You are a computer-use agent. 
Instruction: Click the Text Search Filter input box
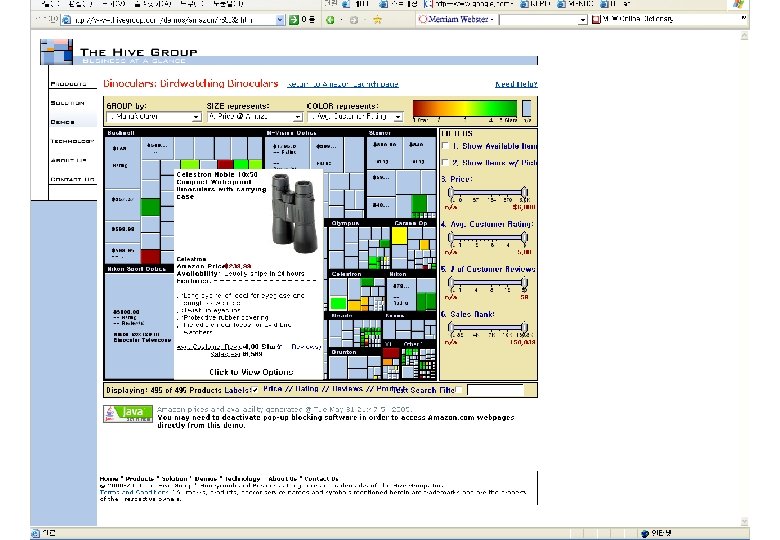495,390
